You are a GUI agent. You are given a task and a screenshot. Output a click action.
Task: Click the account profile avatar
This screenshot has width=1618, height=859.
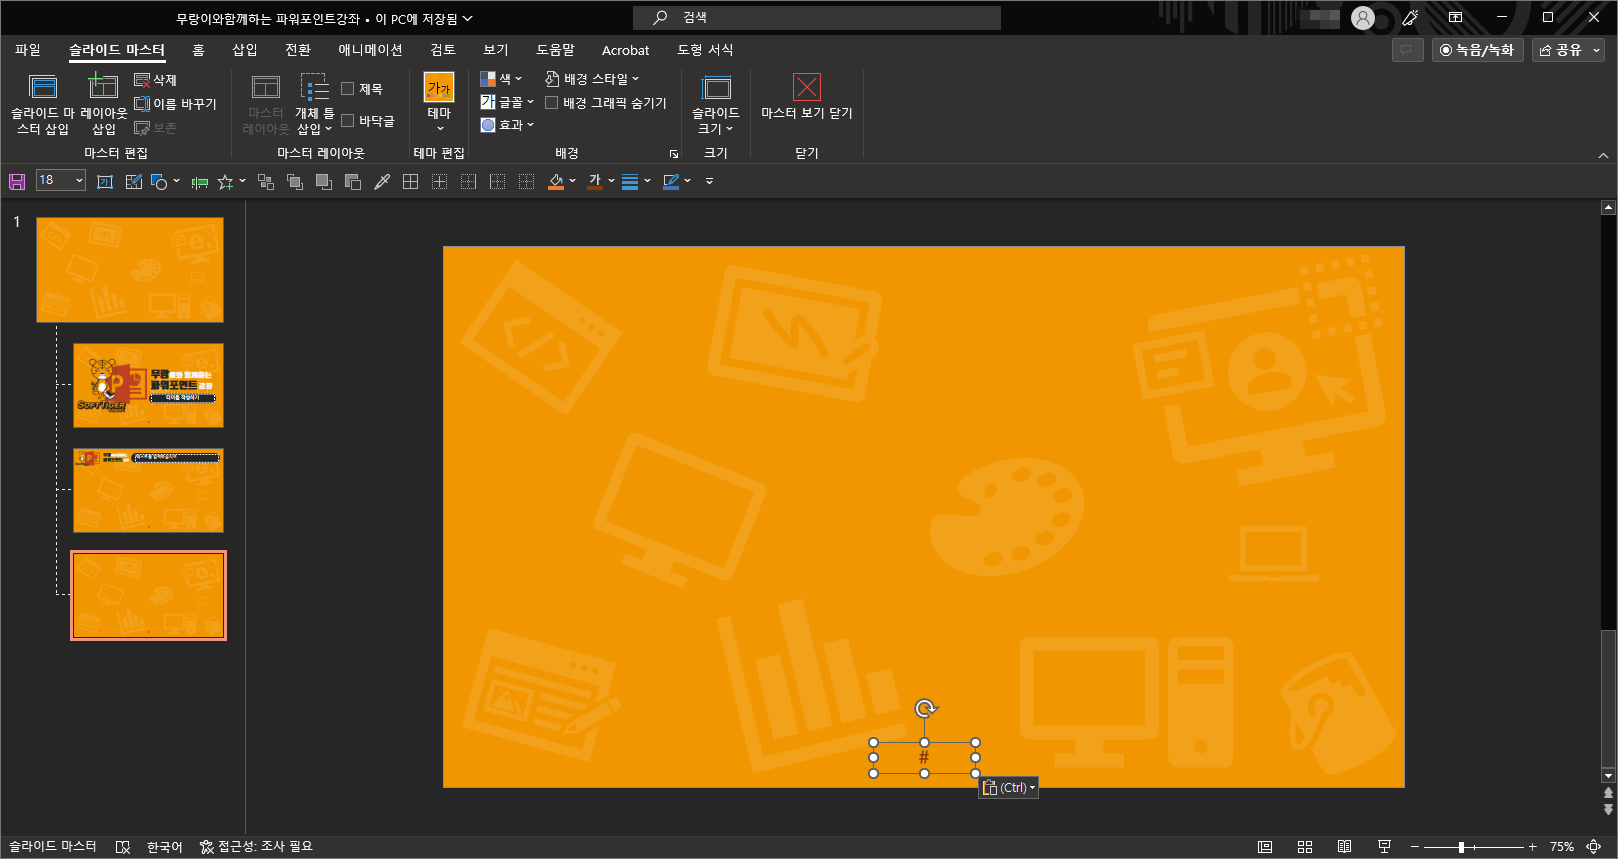coord(1363,18)
